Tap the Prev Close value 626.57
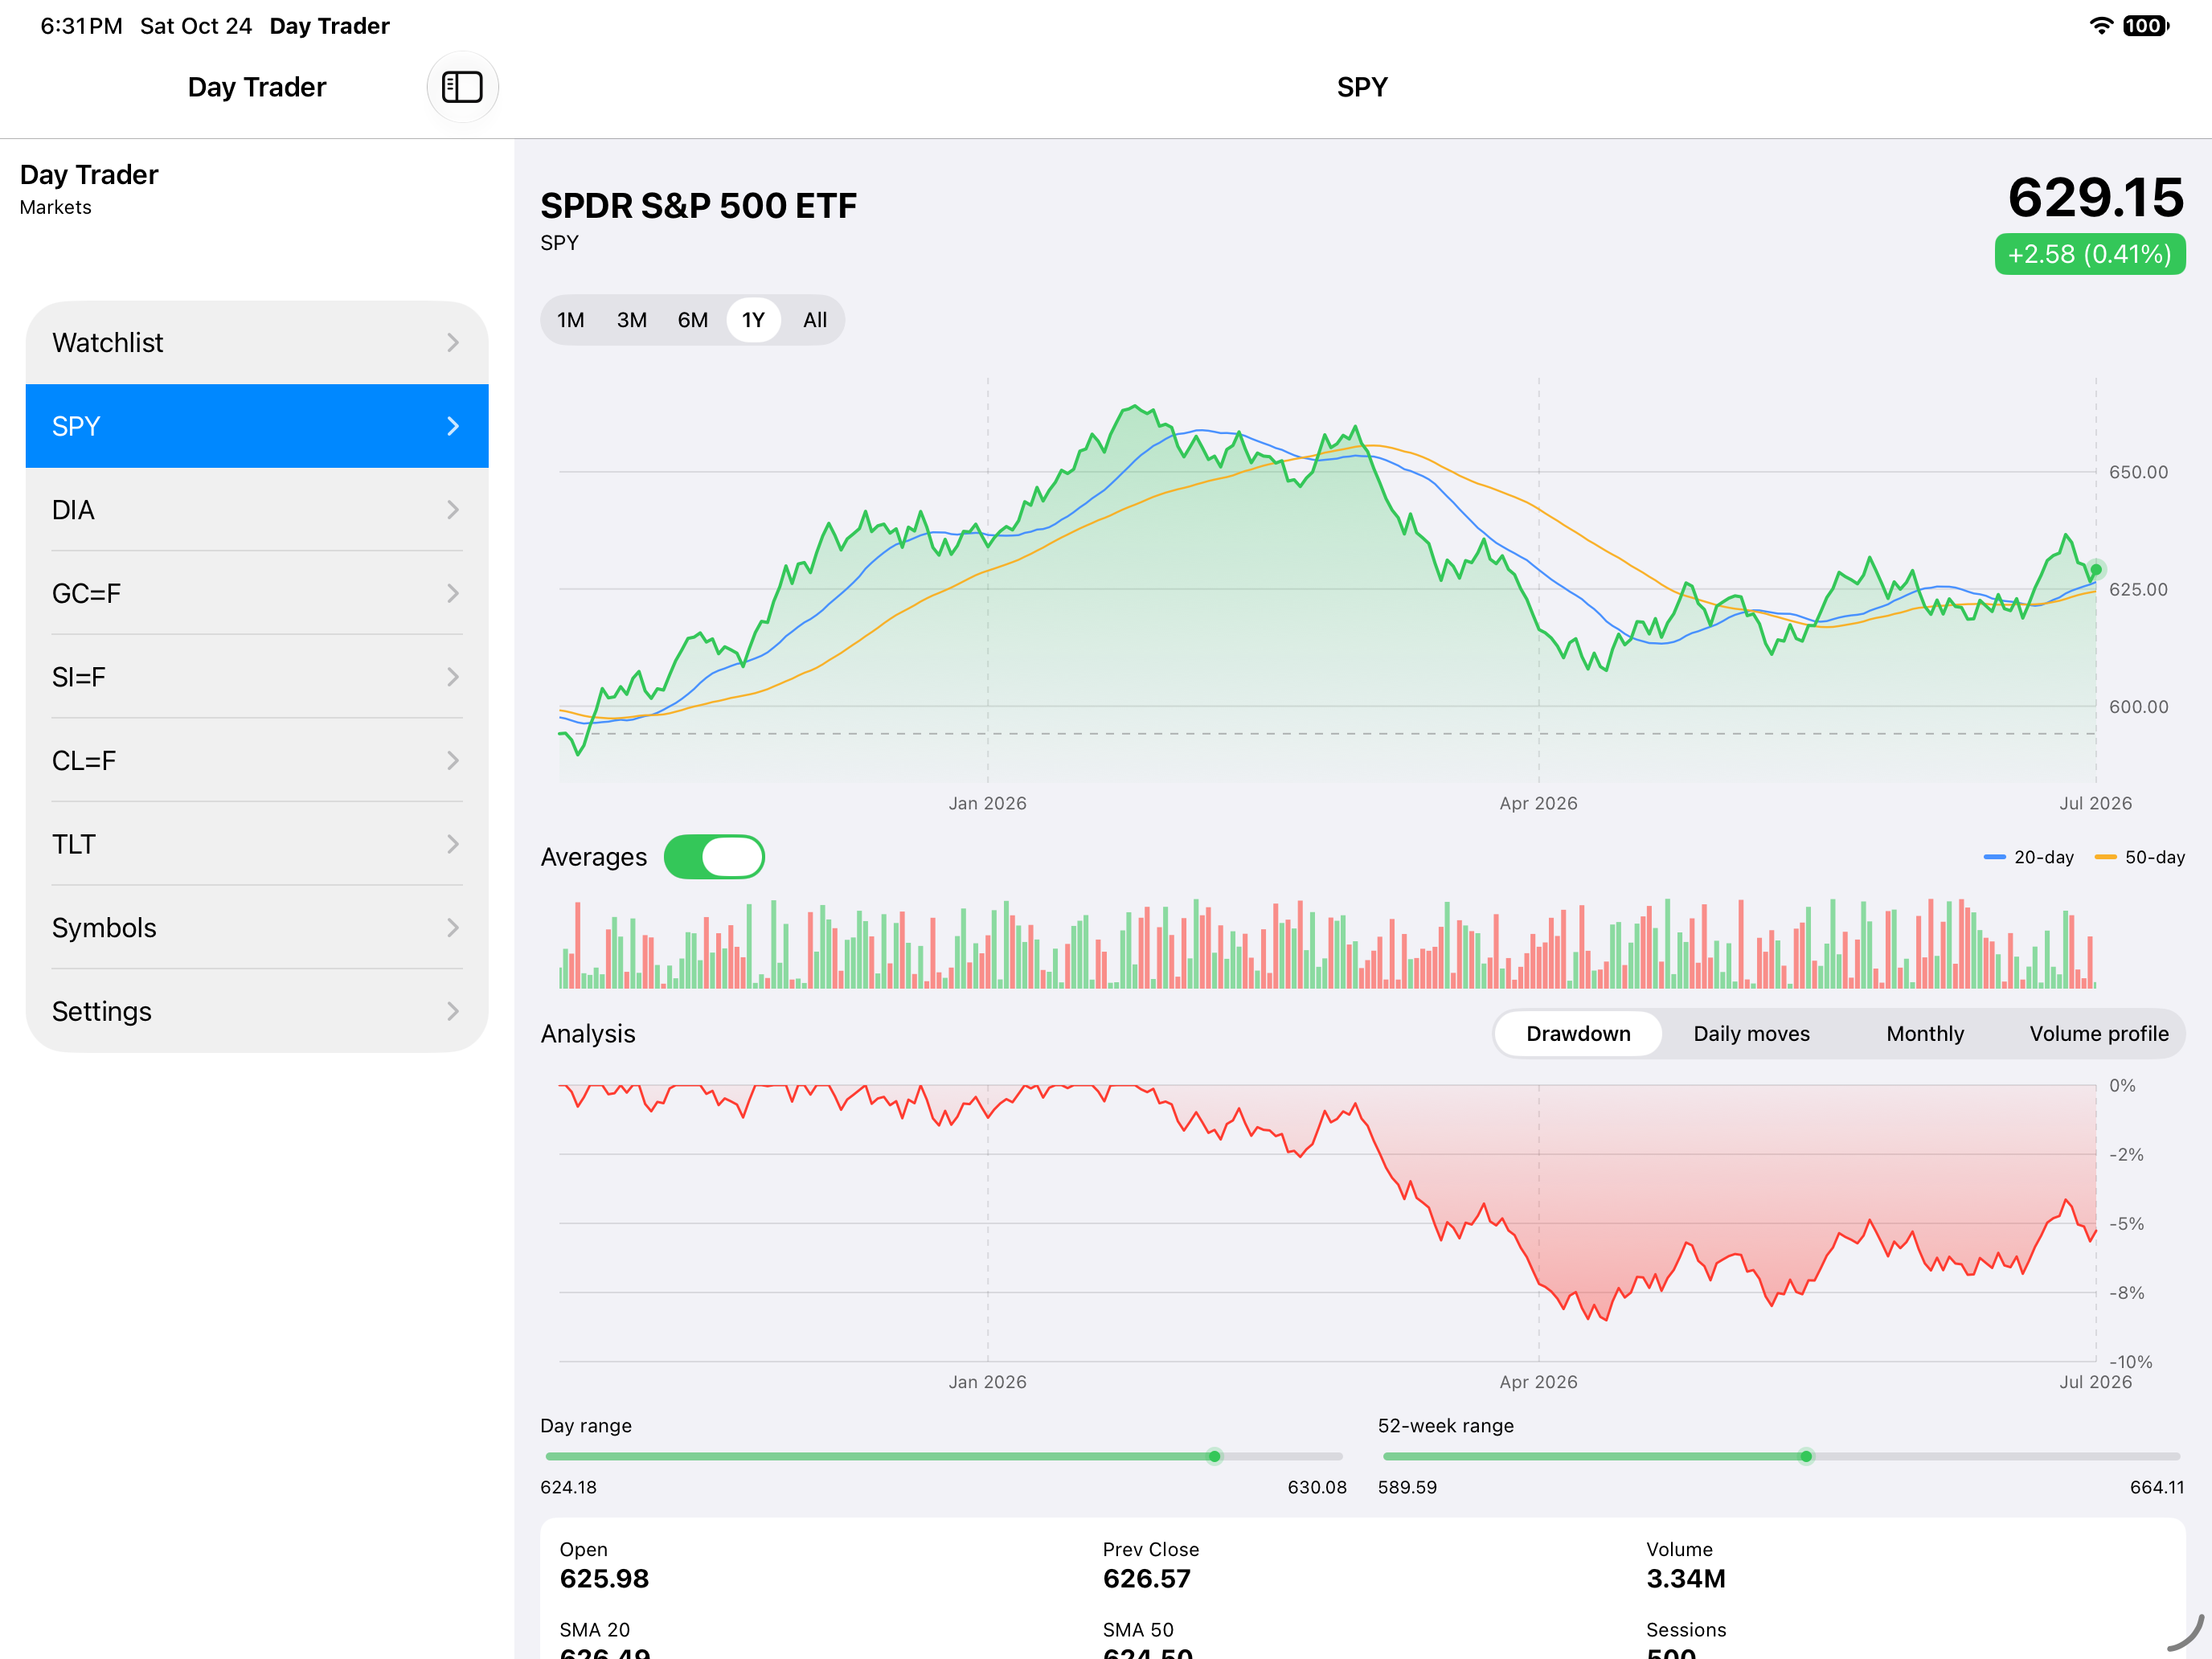This screenshot has width=2212, height=1659. point(1147,1579)
